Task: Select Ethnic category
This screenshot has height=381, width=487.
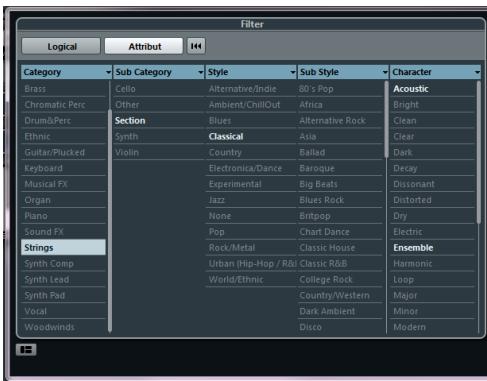Action: pos(63,137)
